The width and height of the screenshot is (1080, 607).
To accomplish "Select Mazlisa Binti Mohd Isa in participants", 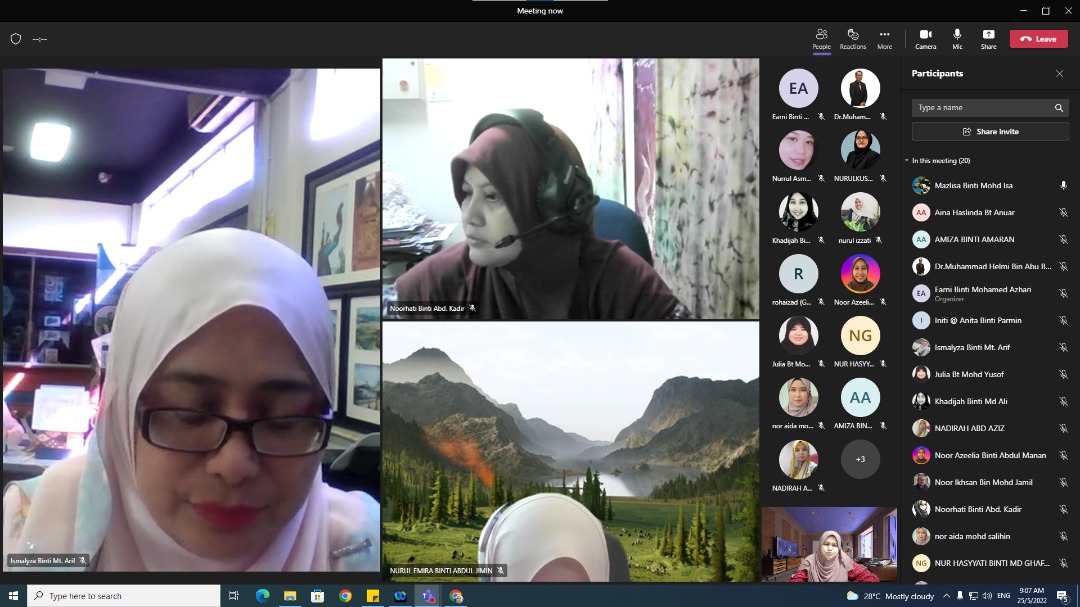I will 990,185.
